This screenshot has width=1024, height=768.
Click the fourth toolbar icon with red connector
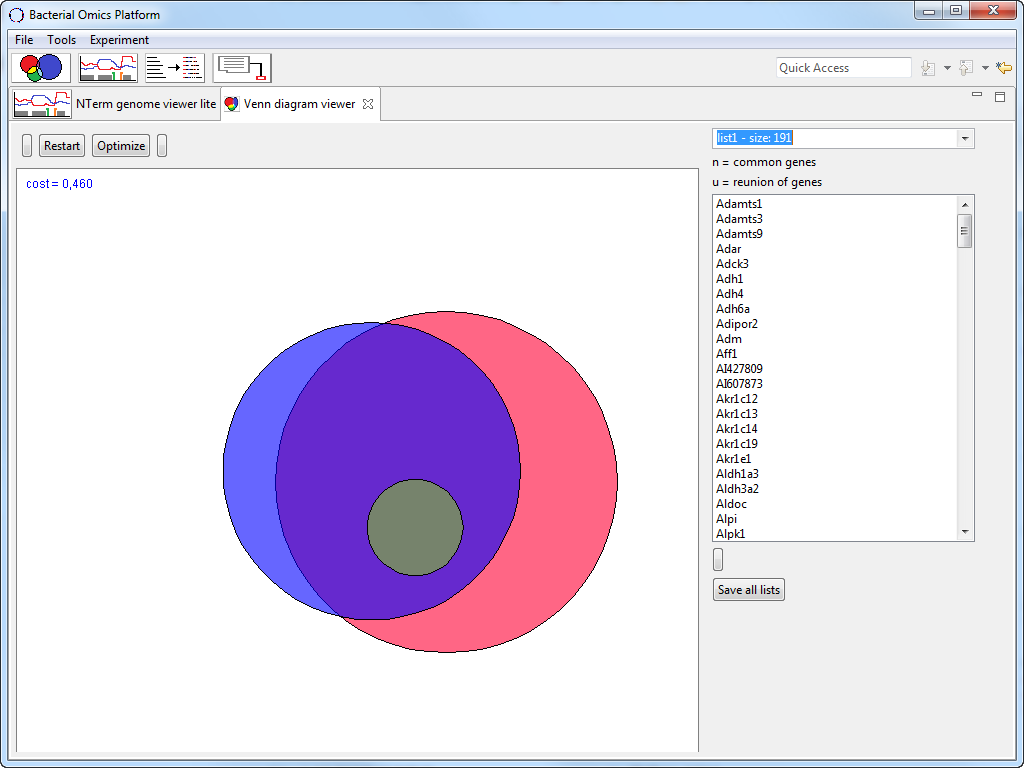(242, 68)
